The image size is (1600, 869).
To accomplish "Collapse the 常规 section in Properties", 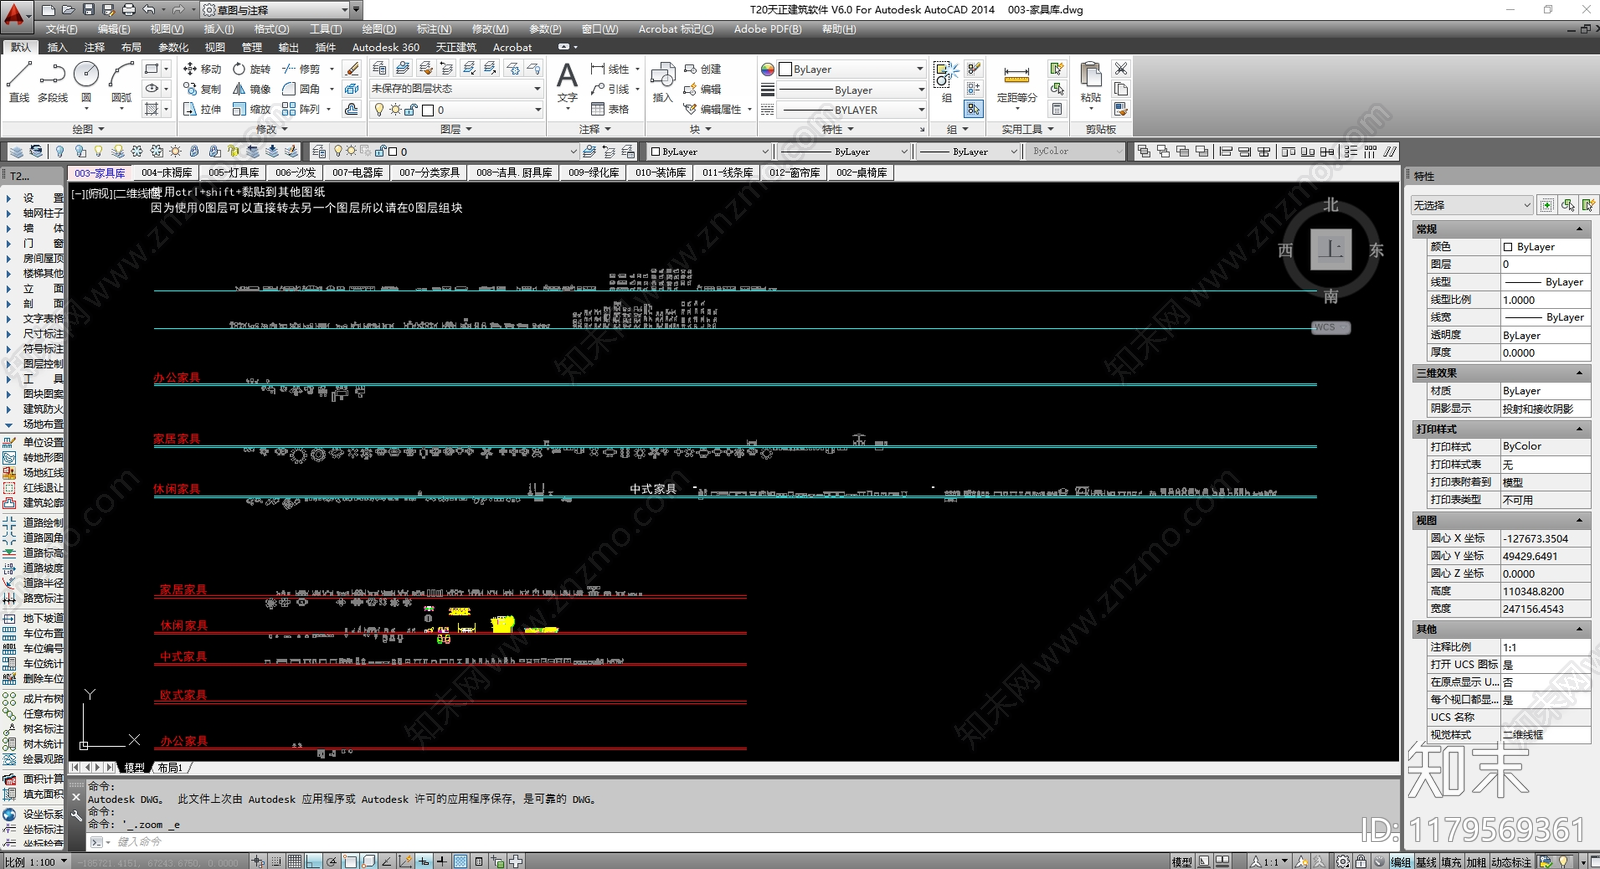I will pyautogui.click(x=1580, y=229).
